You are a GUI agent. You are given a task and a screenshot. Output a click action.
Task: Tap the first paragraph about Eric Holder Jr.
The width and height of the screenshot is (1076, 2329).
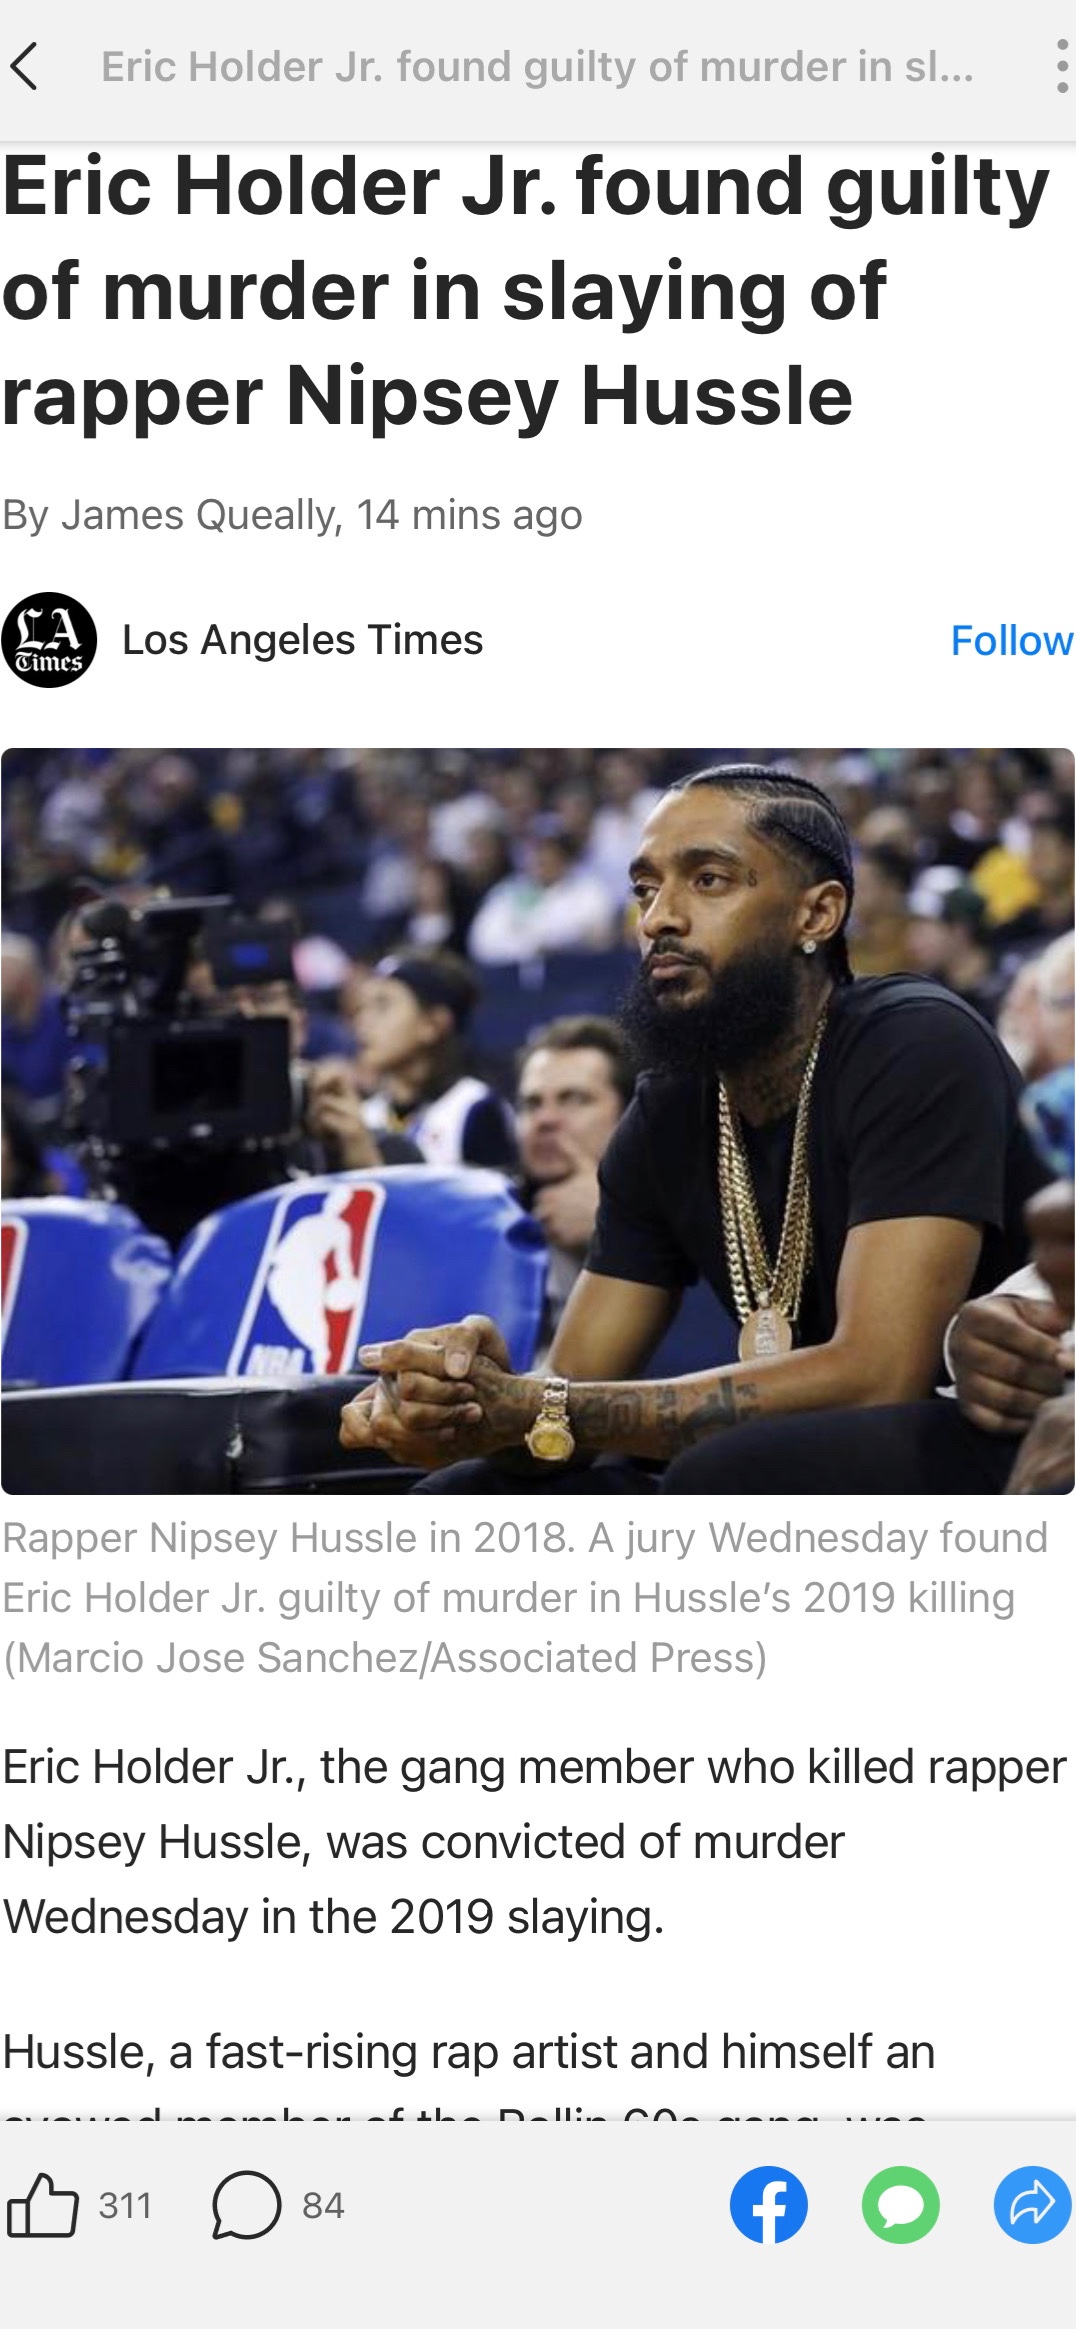pos(534,1842)
